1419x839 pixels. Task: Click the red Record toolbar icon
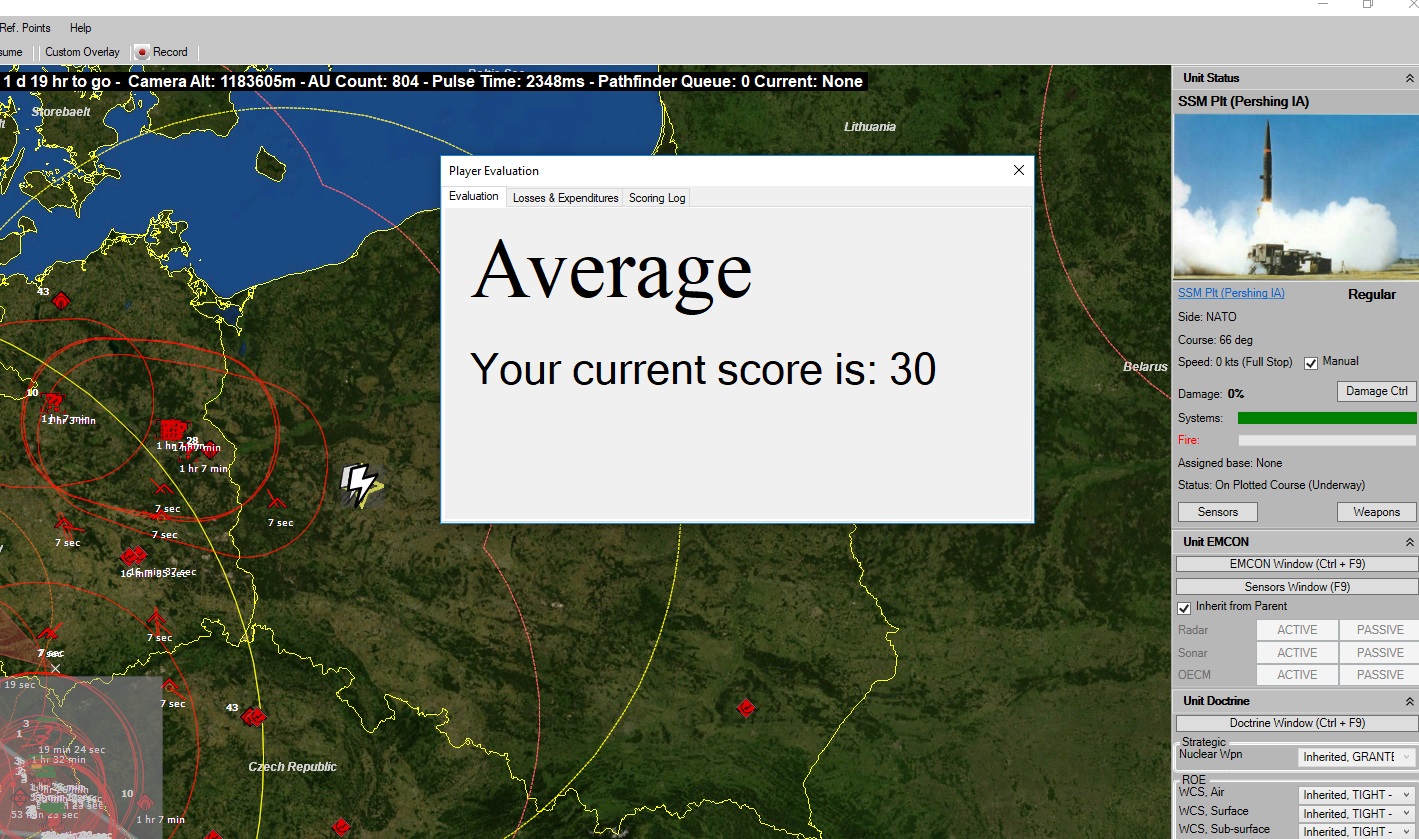click(x=142, y=52)
